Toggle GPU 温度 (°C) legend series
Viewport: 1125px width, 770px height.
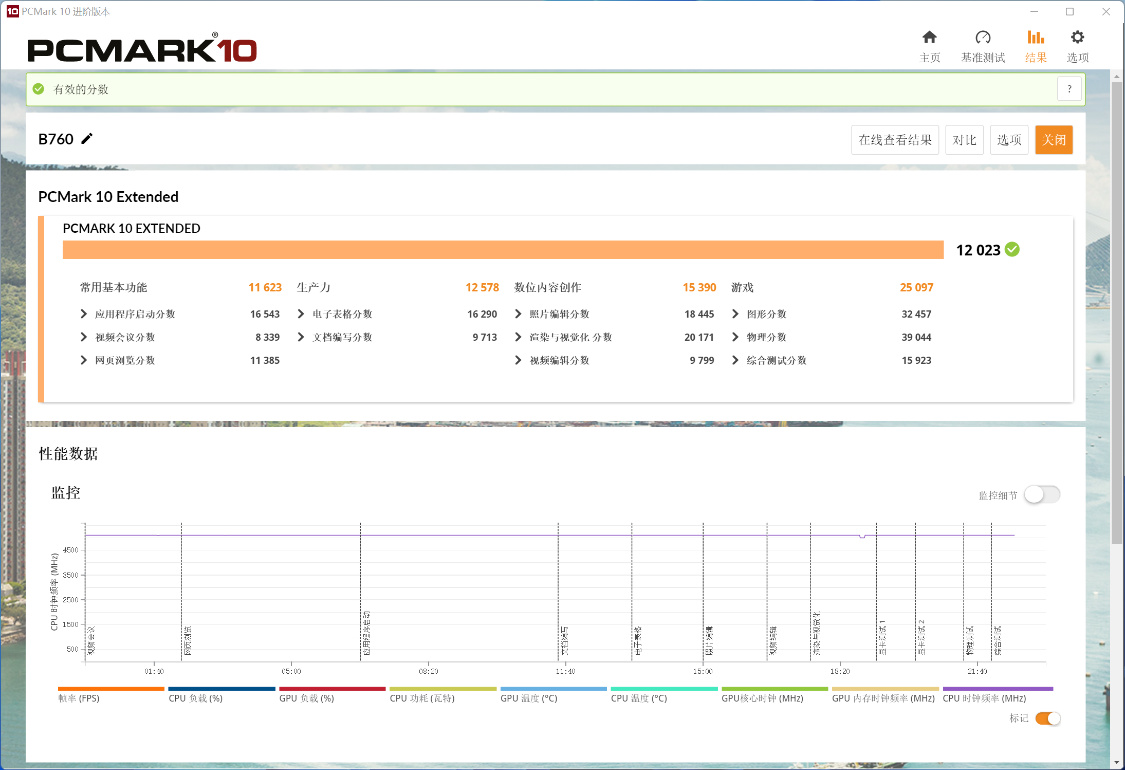(553, 695)
